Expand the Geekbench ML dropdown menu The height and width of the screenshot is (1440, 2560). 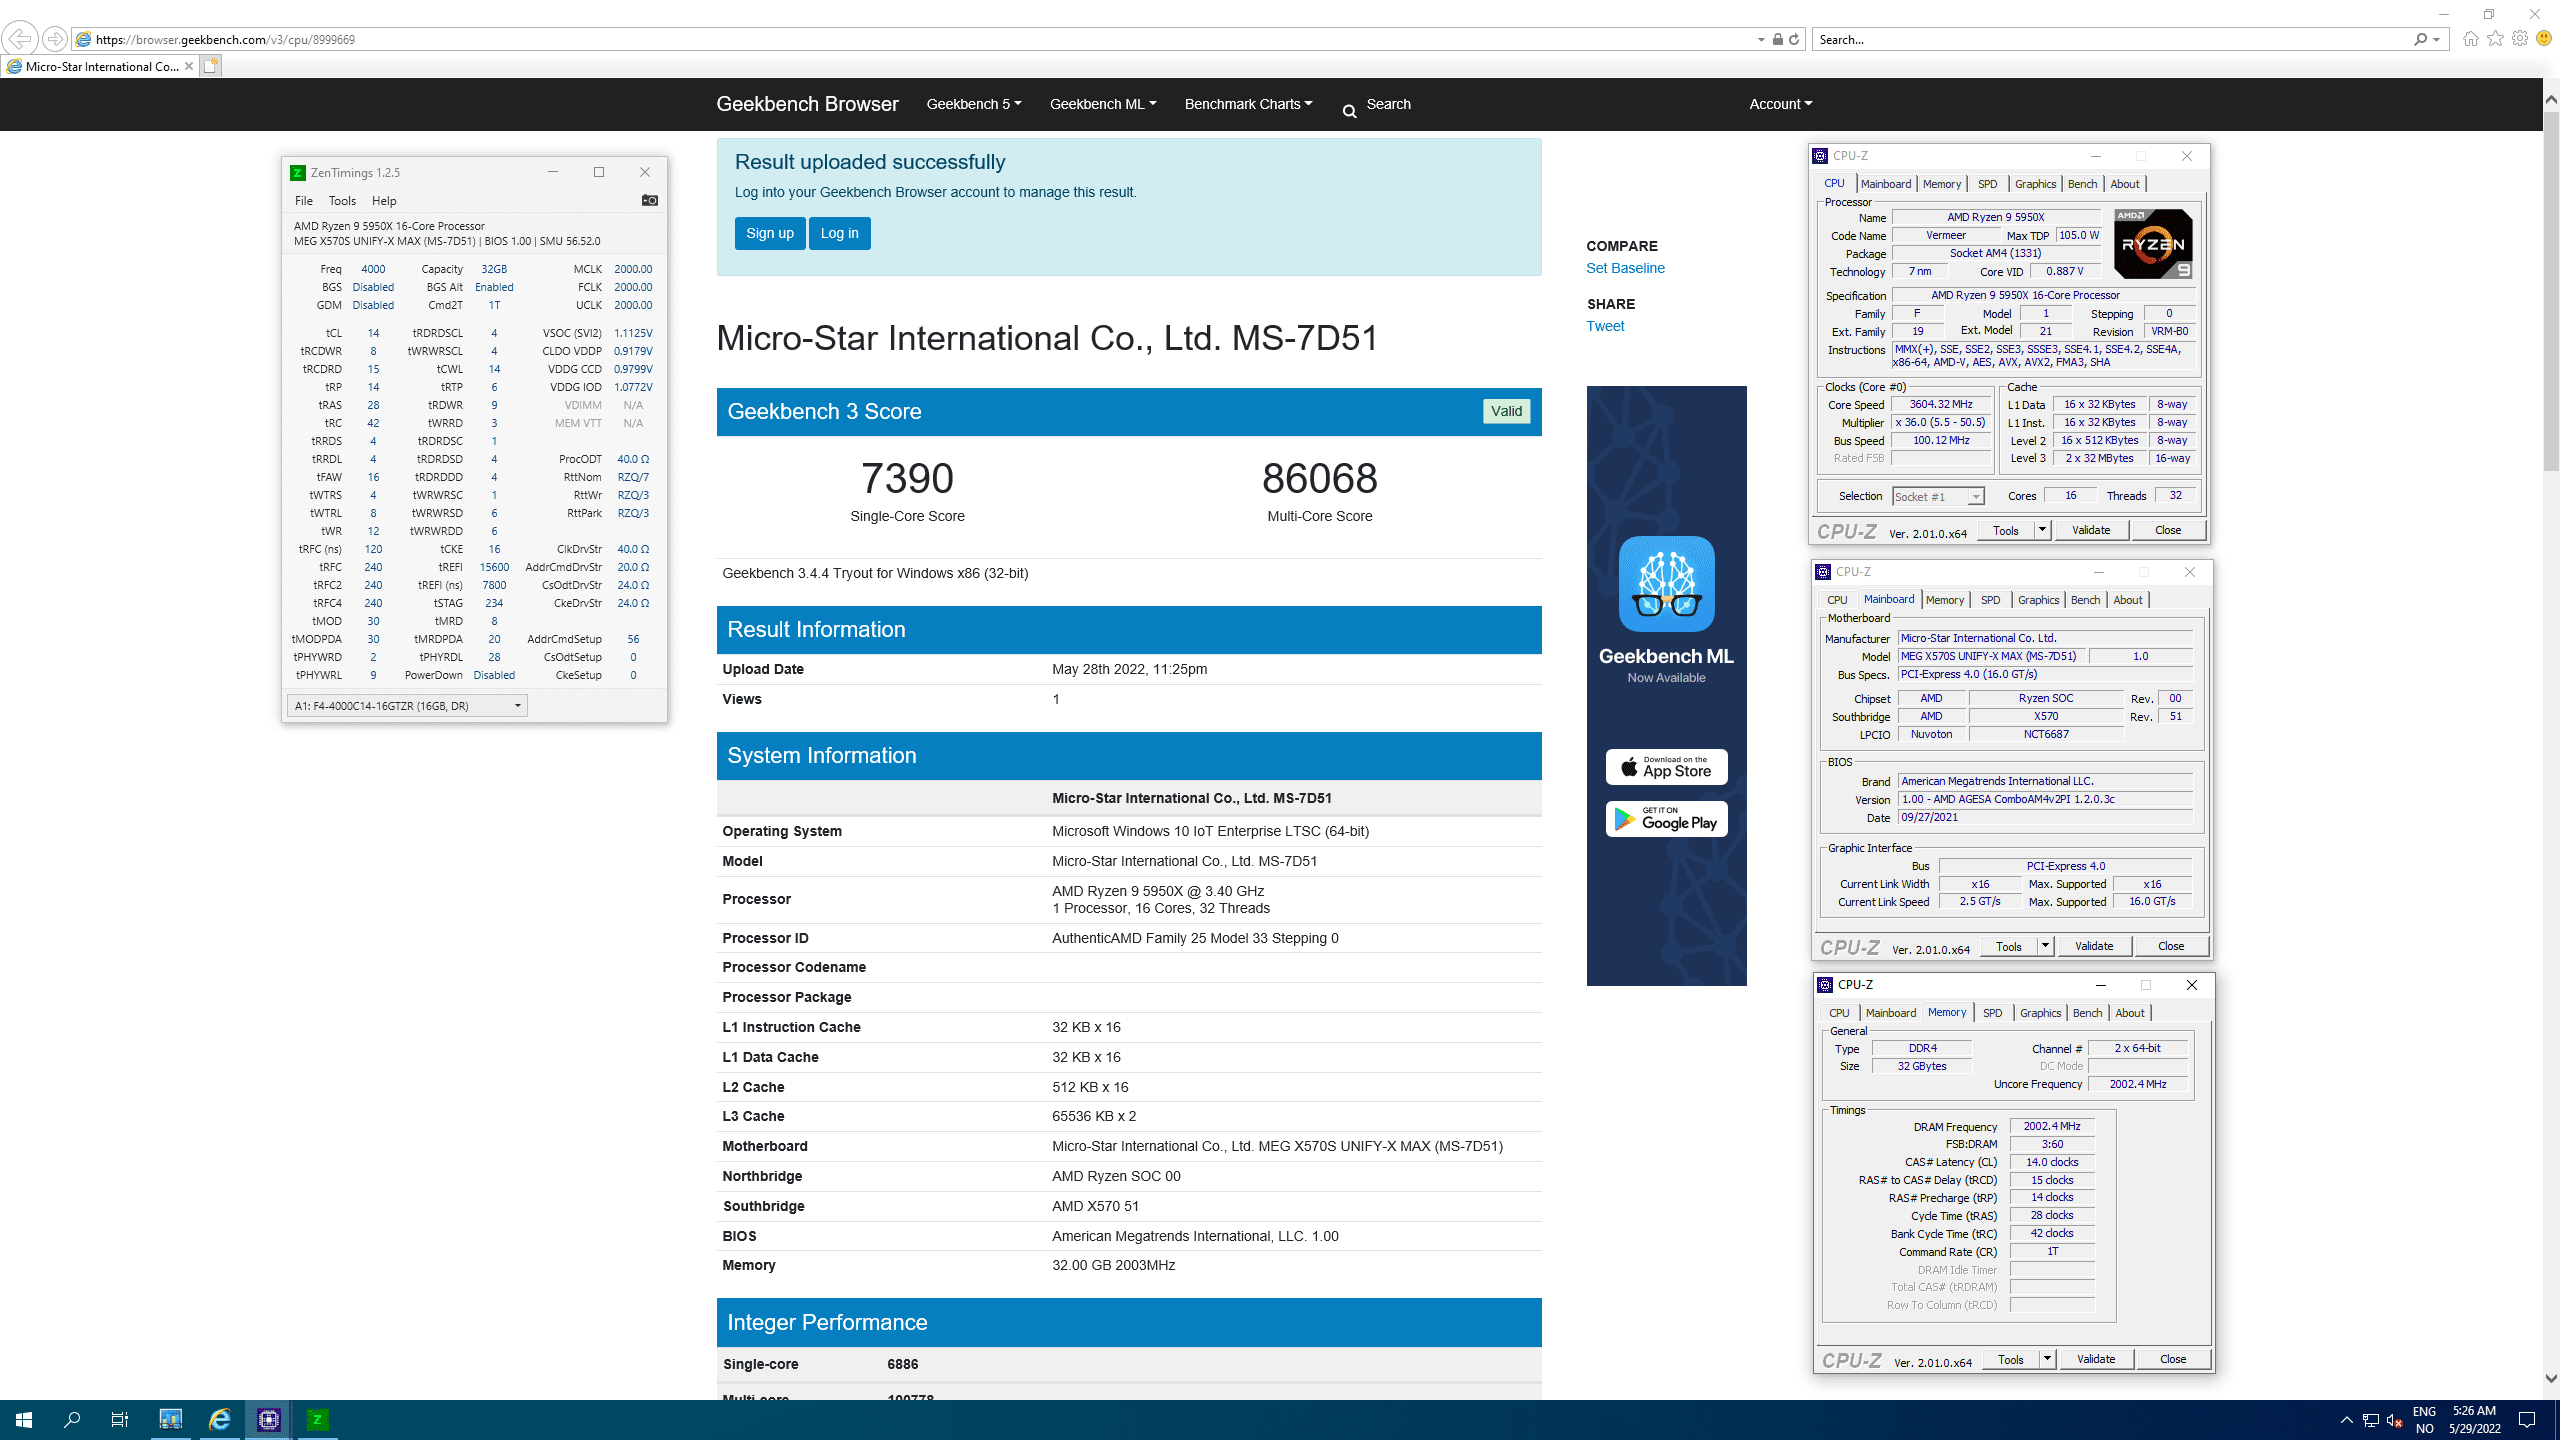[x=1103, y=104]
